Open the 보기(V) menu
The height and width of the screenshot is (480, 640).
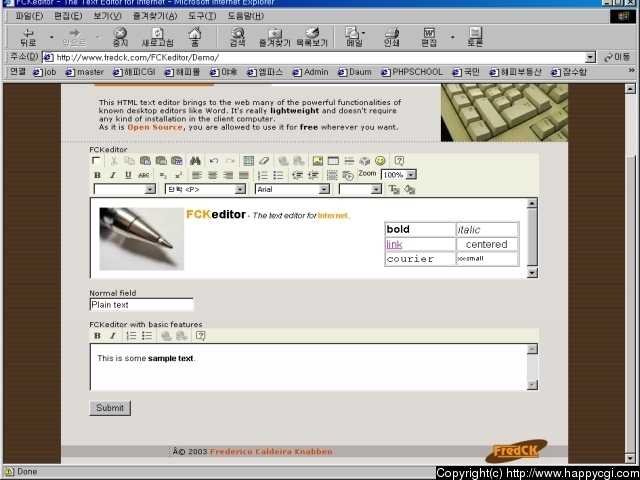pos(107,16)
